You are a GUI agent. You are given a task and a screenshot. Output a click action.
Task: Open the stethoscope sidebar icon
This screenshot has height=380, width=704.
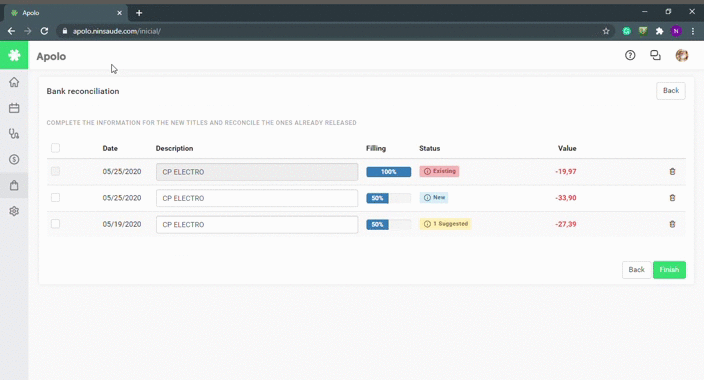(14, 134)
